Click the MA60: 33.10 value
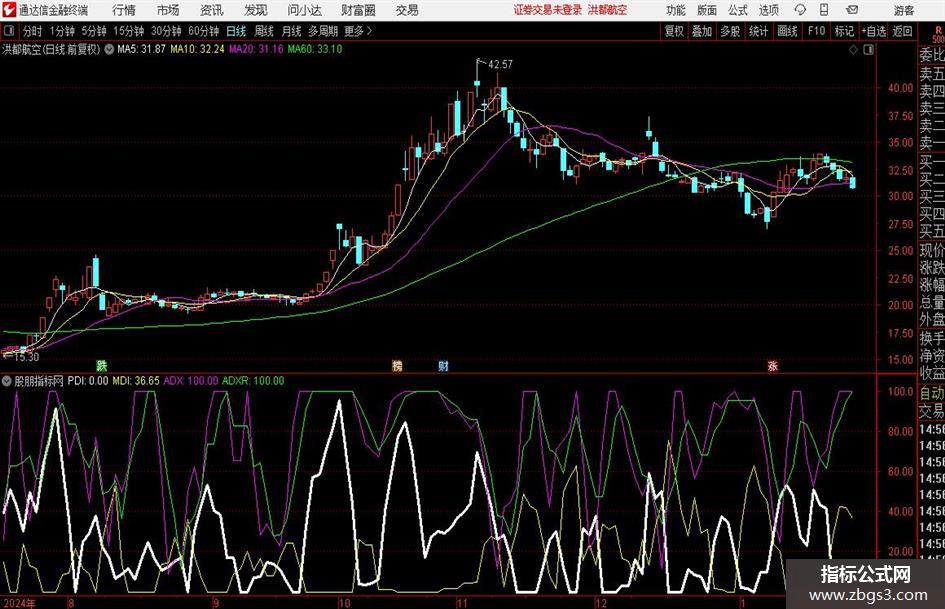Image resolution: width=945 pixels, height=609 pixels. click(x=315, y=49)
